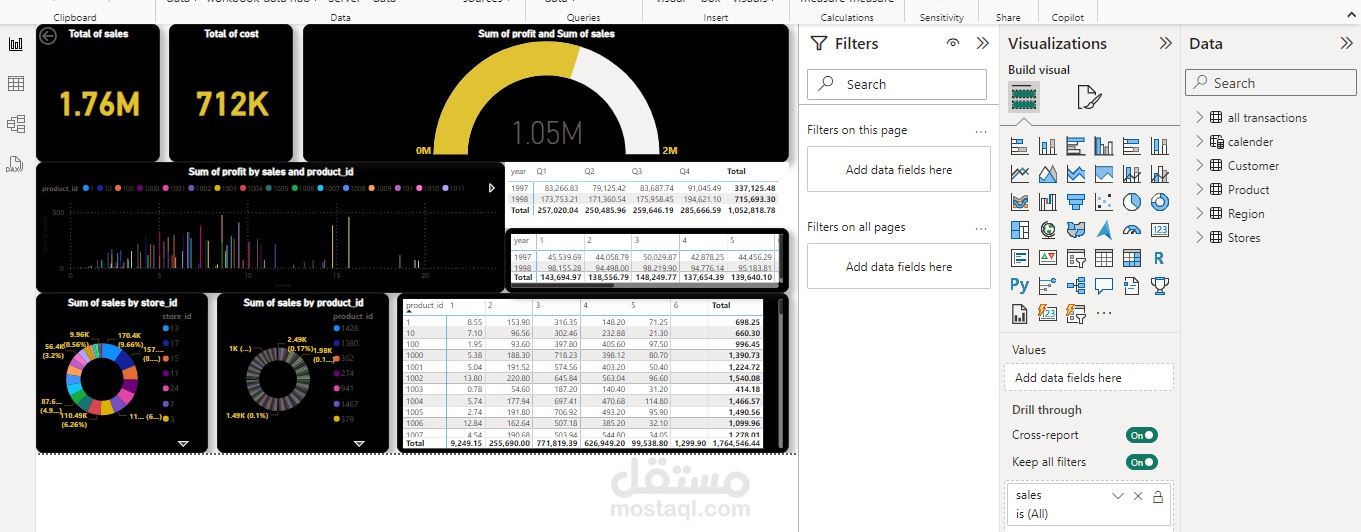Screen dimensions: 1361x532
Task: Choose the trophy Metrics visual
Action: [1160, 286]
